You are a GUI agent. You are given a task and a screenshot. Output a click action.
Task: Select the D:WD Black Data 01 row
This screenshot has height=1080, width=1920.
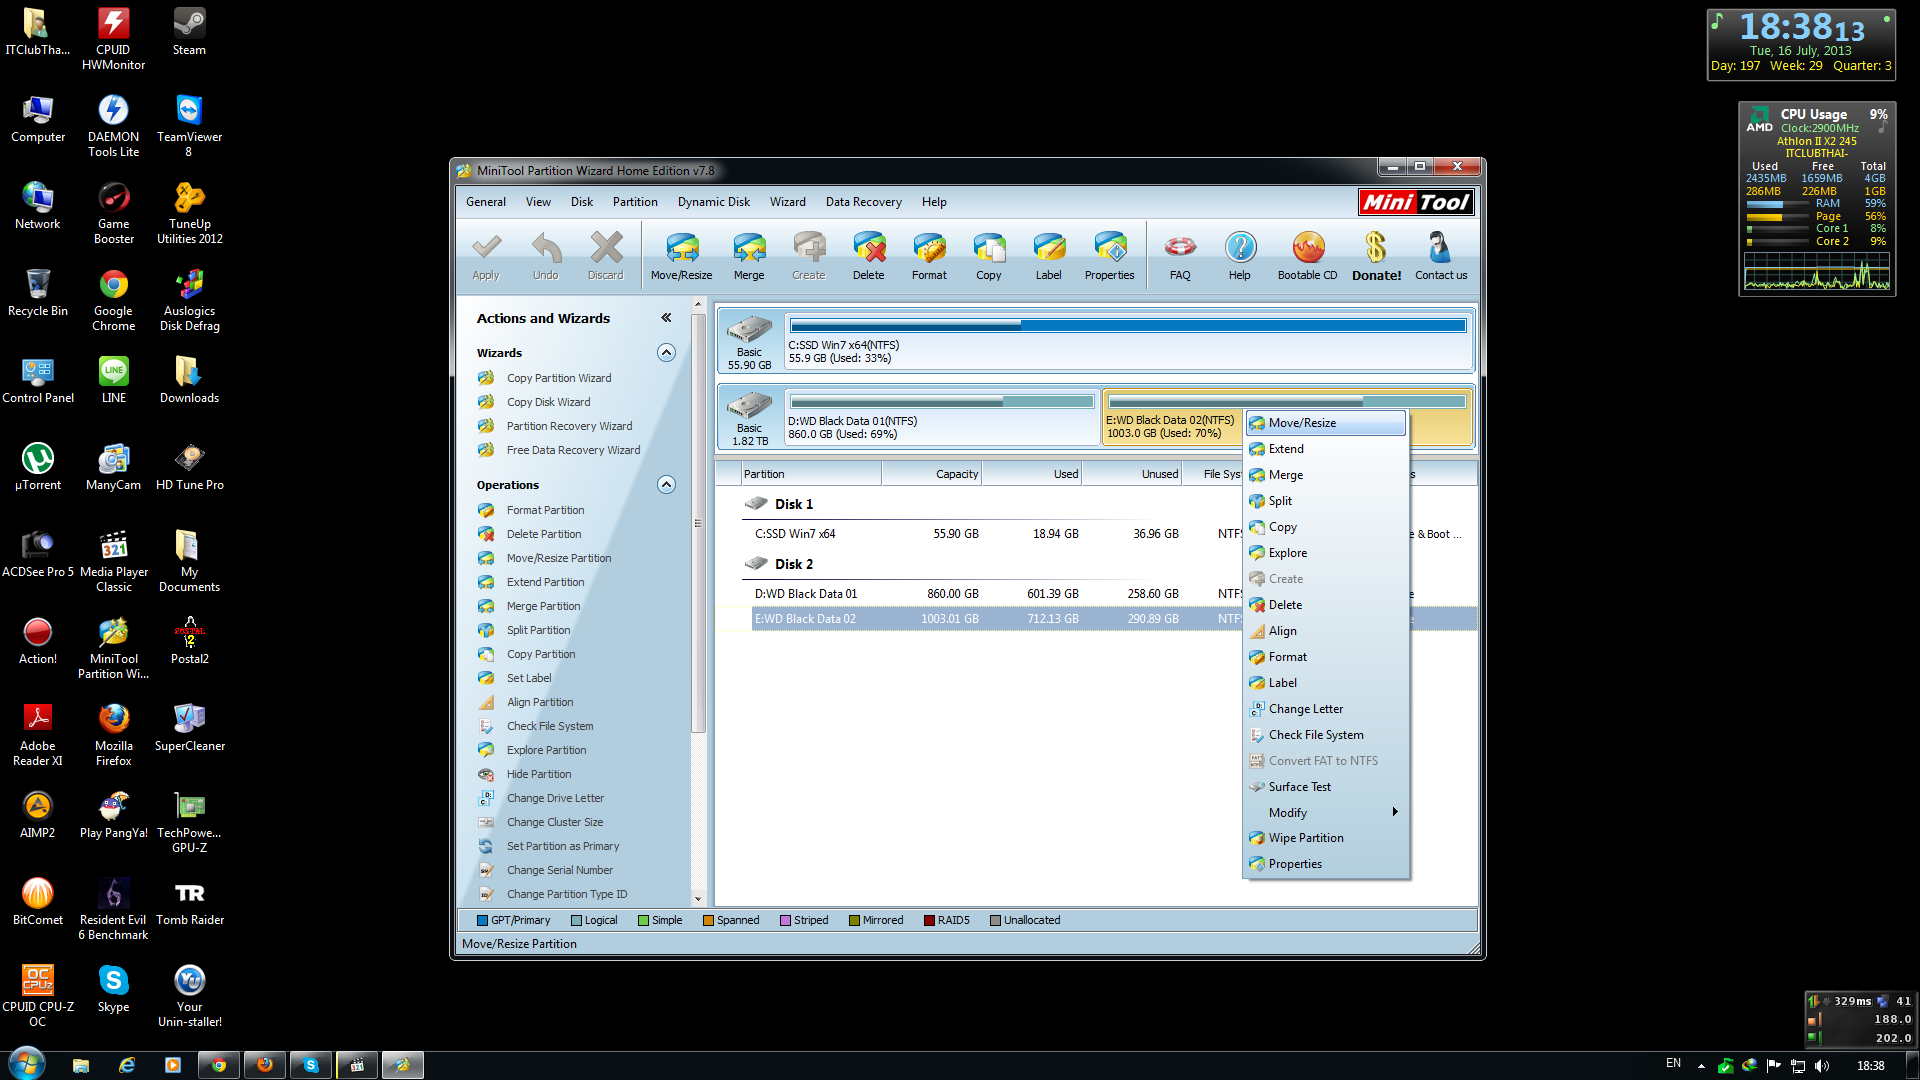(x=805, y=593)
